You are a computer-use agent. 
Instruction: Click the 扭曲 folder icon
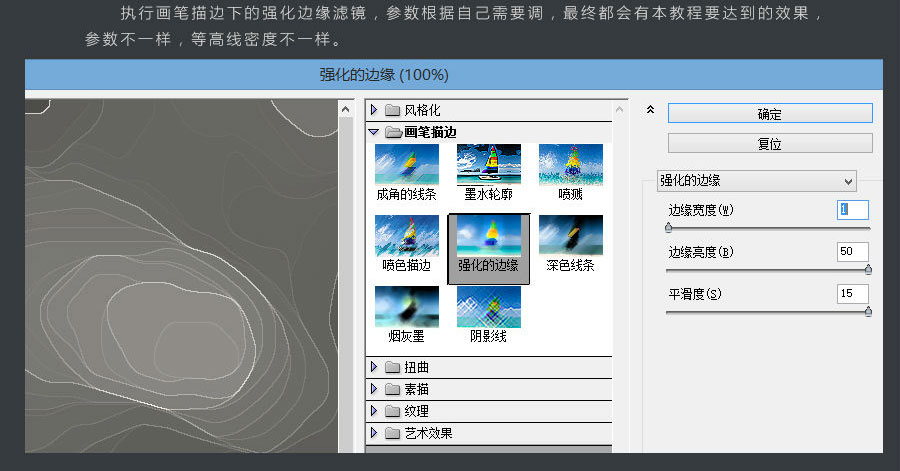[x=393, y=367]
